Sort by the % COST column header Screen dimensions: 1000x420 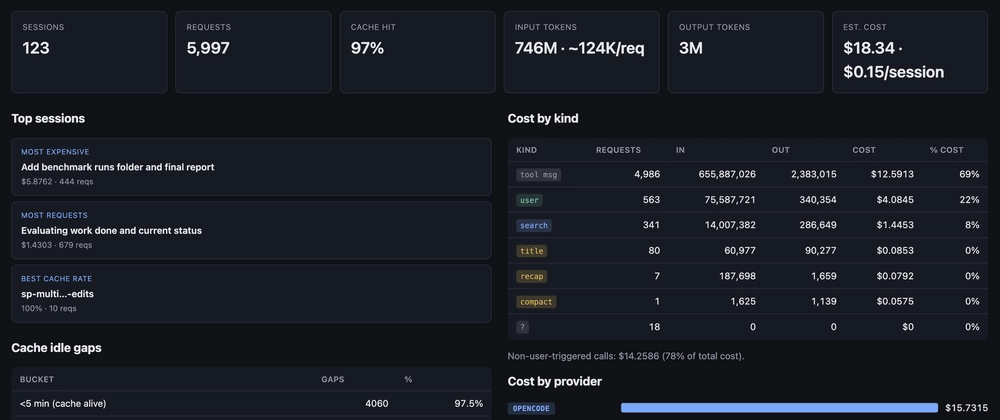pyautogui.click(x=946, y=150)
